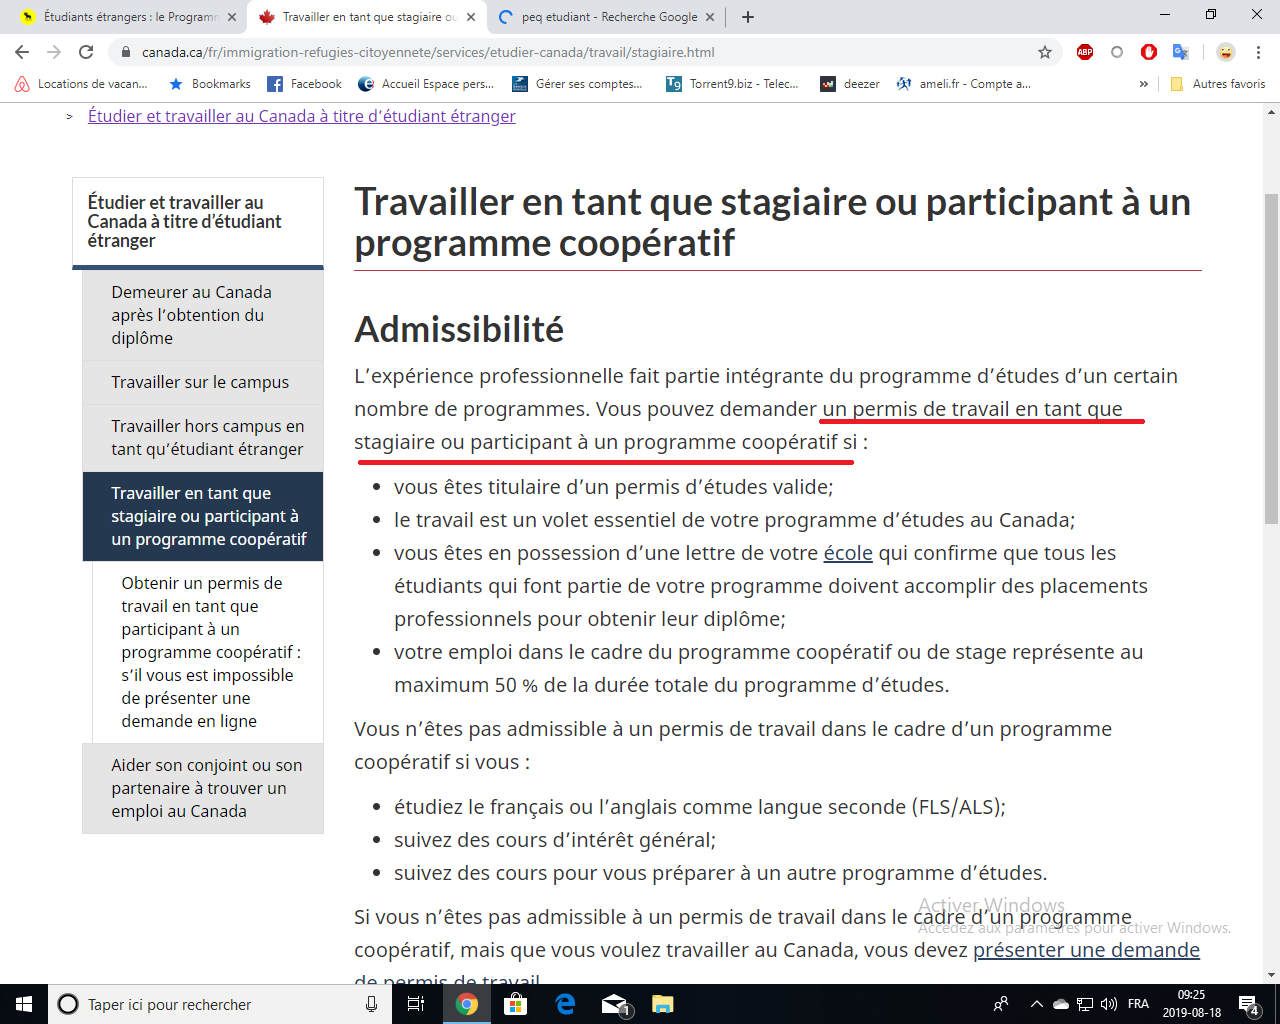Open Microsoft Store from the taskbar
The image size is (1280, 1024).
tap(515, 1004)
